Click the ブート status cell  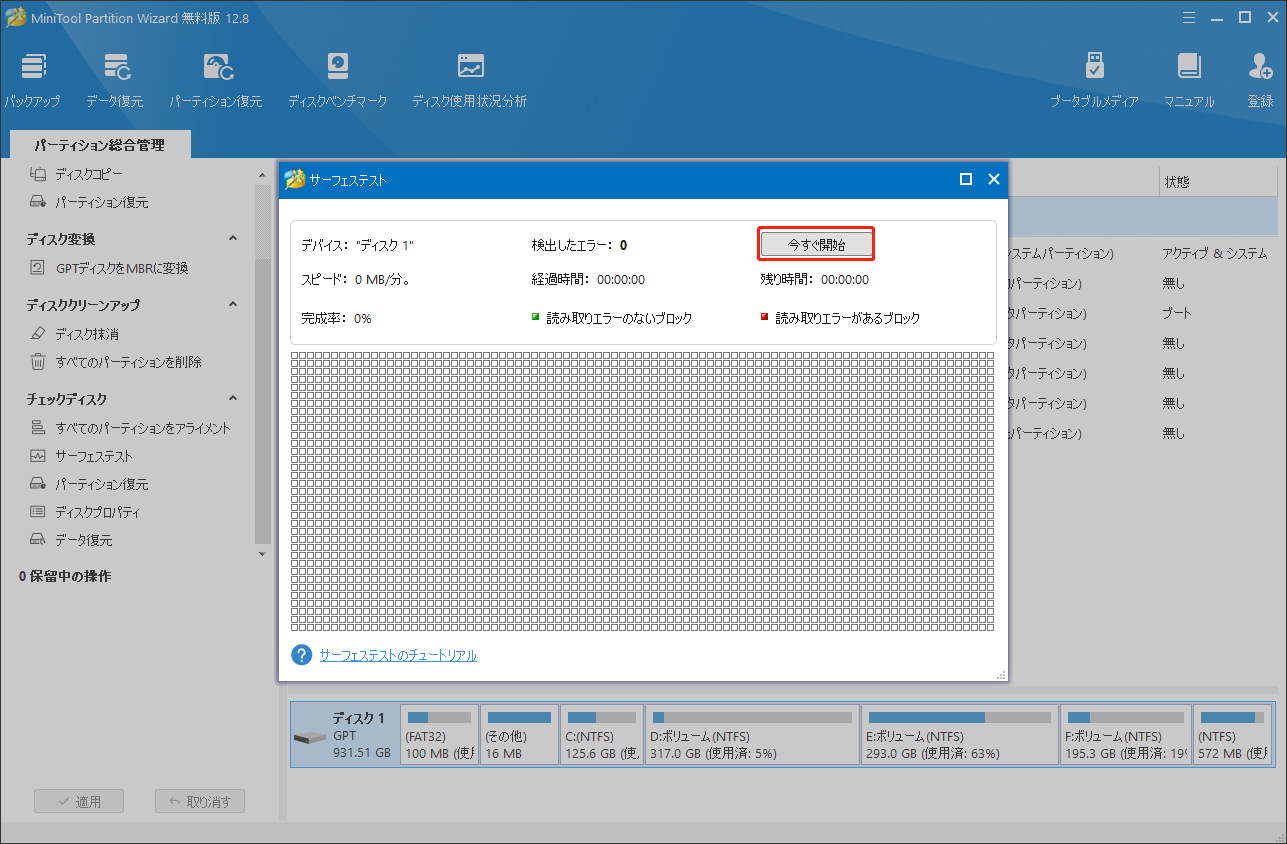pos(1177,313)
